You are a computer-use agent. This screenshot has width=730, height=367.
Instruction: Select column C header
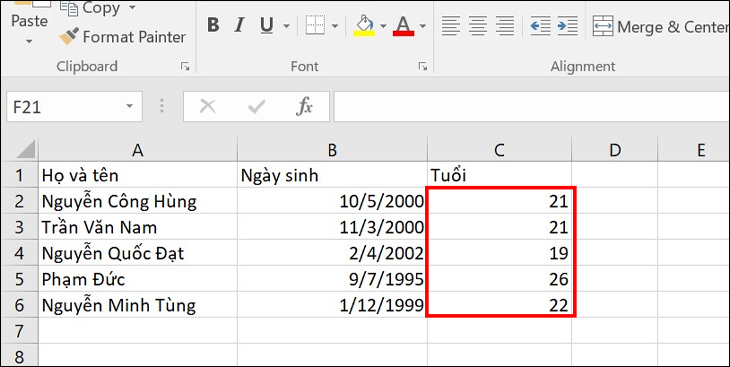pyautogui.click(x=500, y=150)
